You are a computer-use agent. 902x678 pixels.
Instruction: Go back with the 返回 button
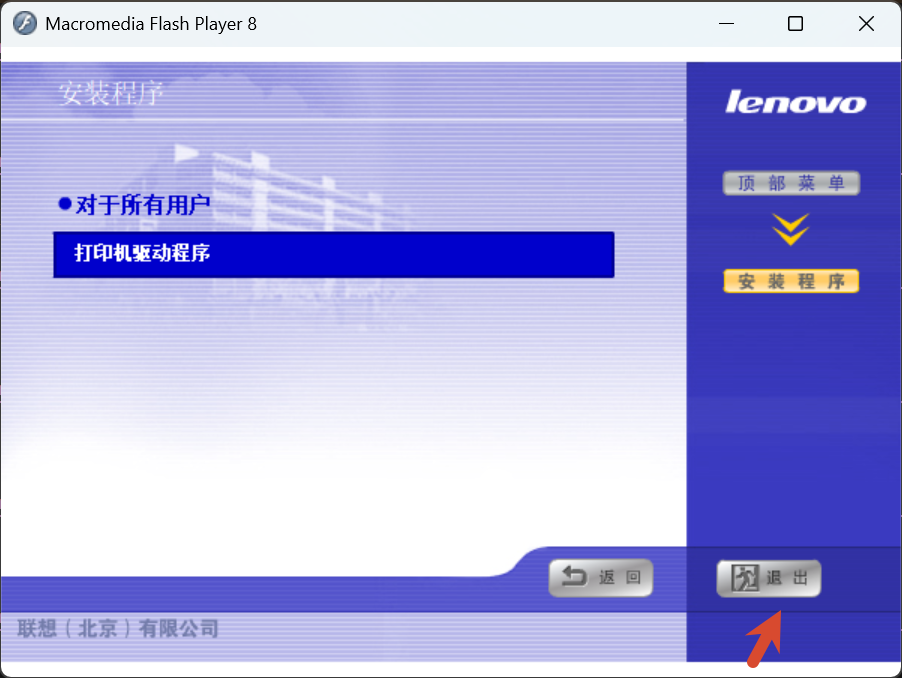coord(601,577)
